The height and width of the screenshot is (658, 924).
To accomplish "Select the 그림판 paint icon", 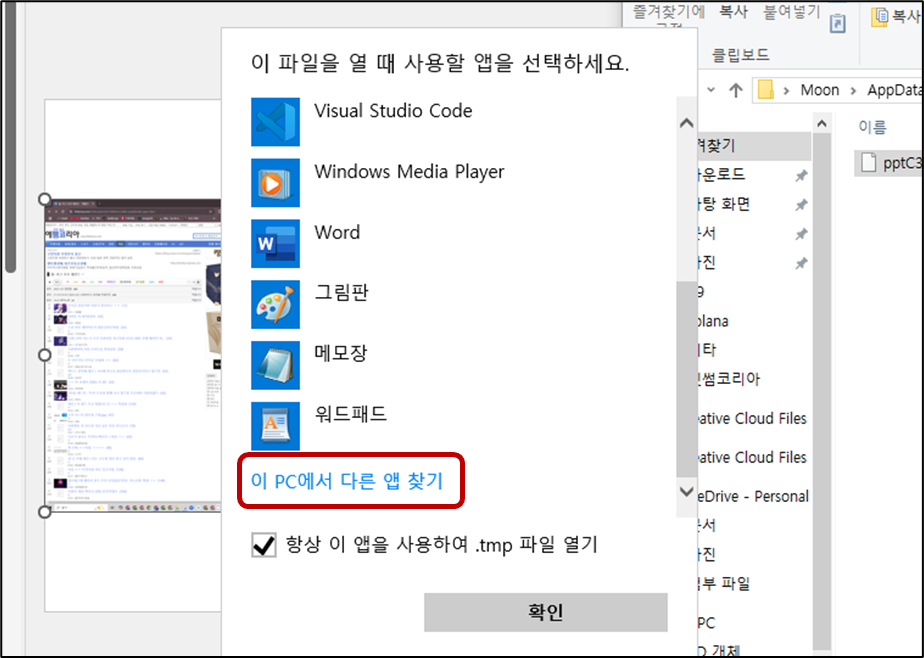I will [x=275, y=304].
